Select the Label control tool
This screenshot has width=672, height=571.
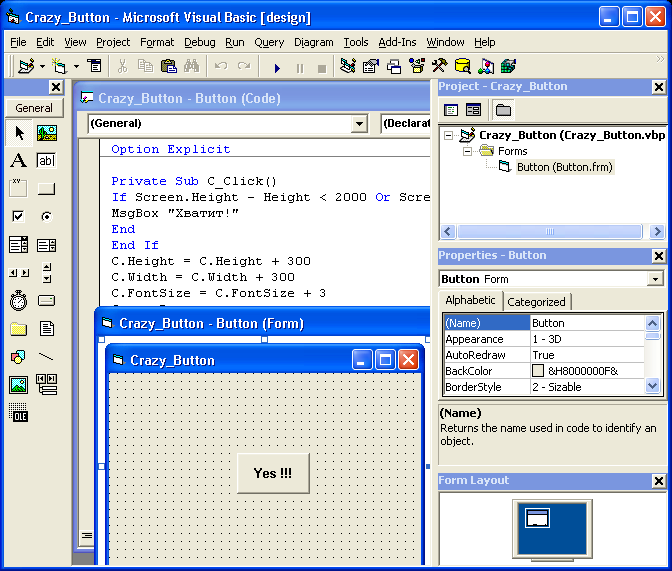(18, 161)
